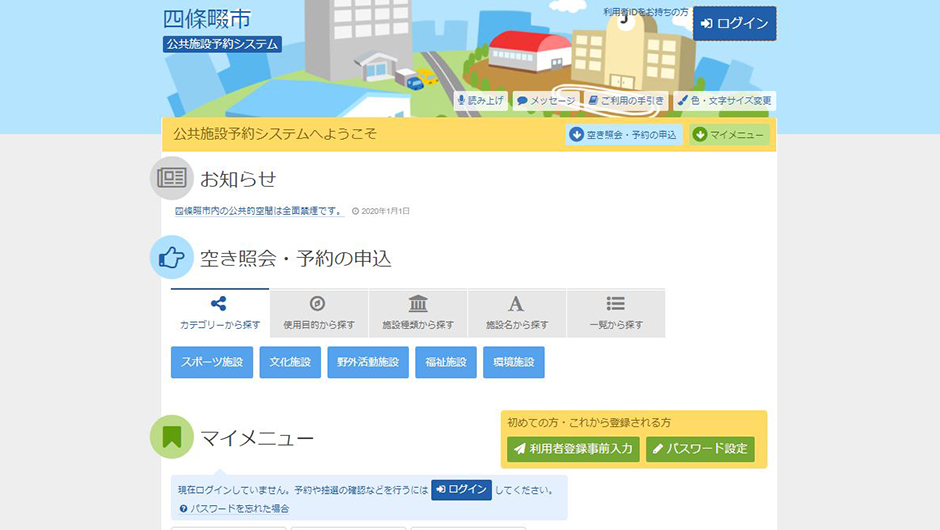
Task: Open 色・文字サイズ変更 settings
Action: tap(724, 101)
